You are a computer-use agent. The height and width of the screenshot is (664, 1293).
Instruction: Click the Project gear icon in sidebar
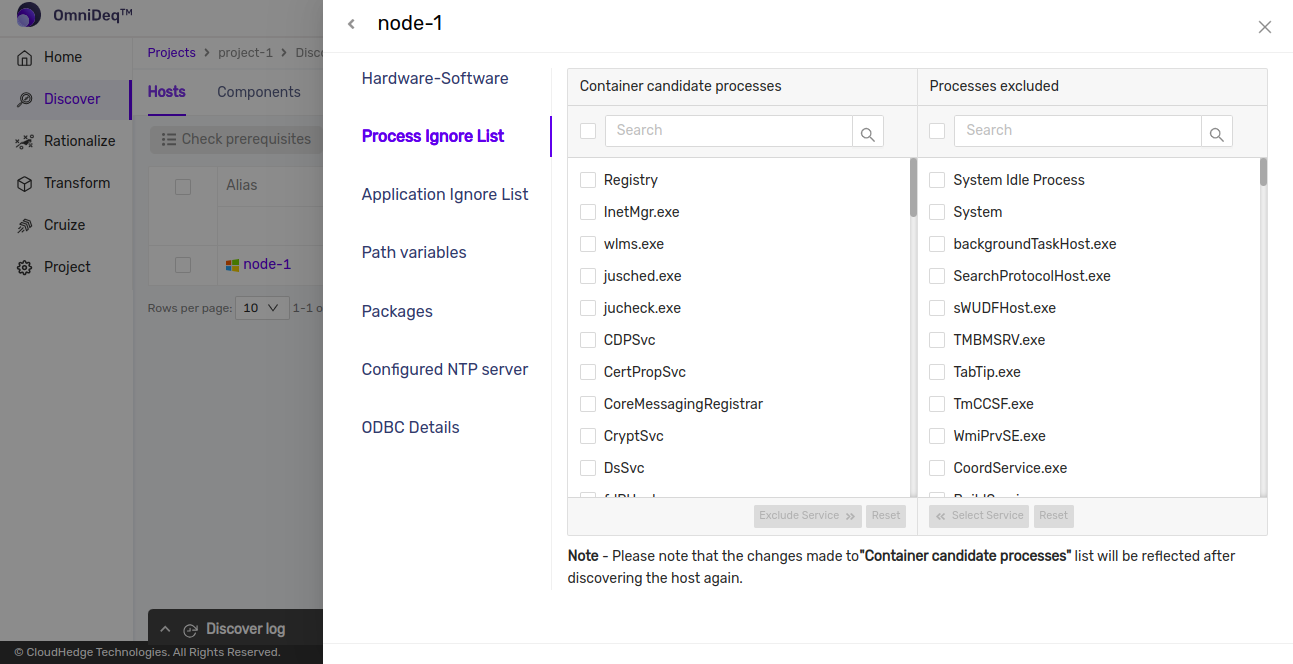click(x=25, y=267)
